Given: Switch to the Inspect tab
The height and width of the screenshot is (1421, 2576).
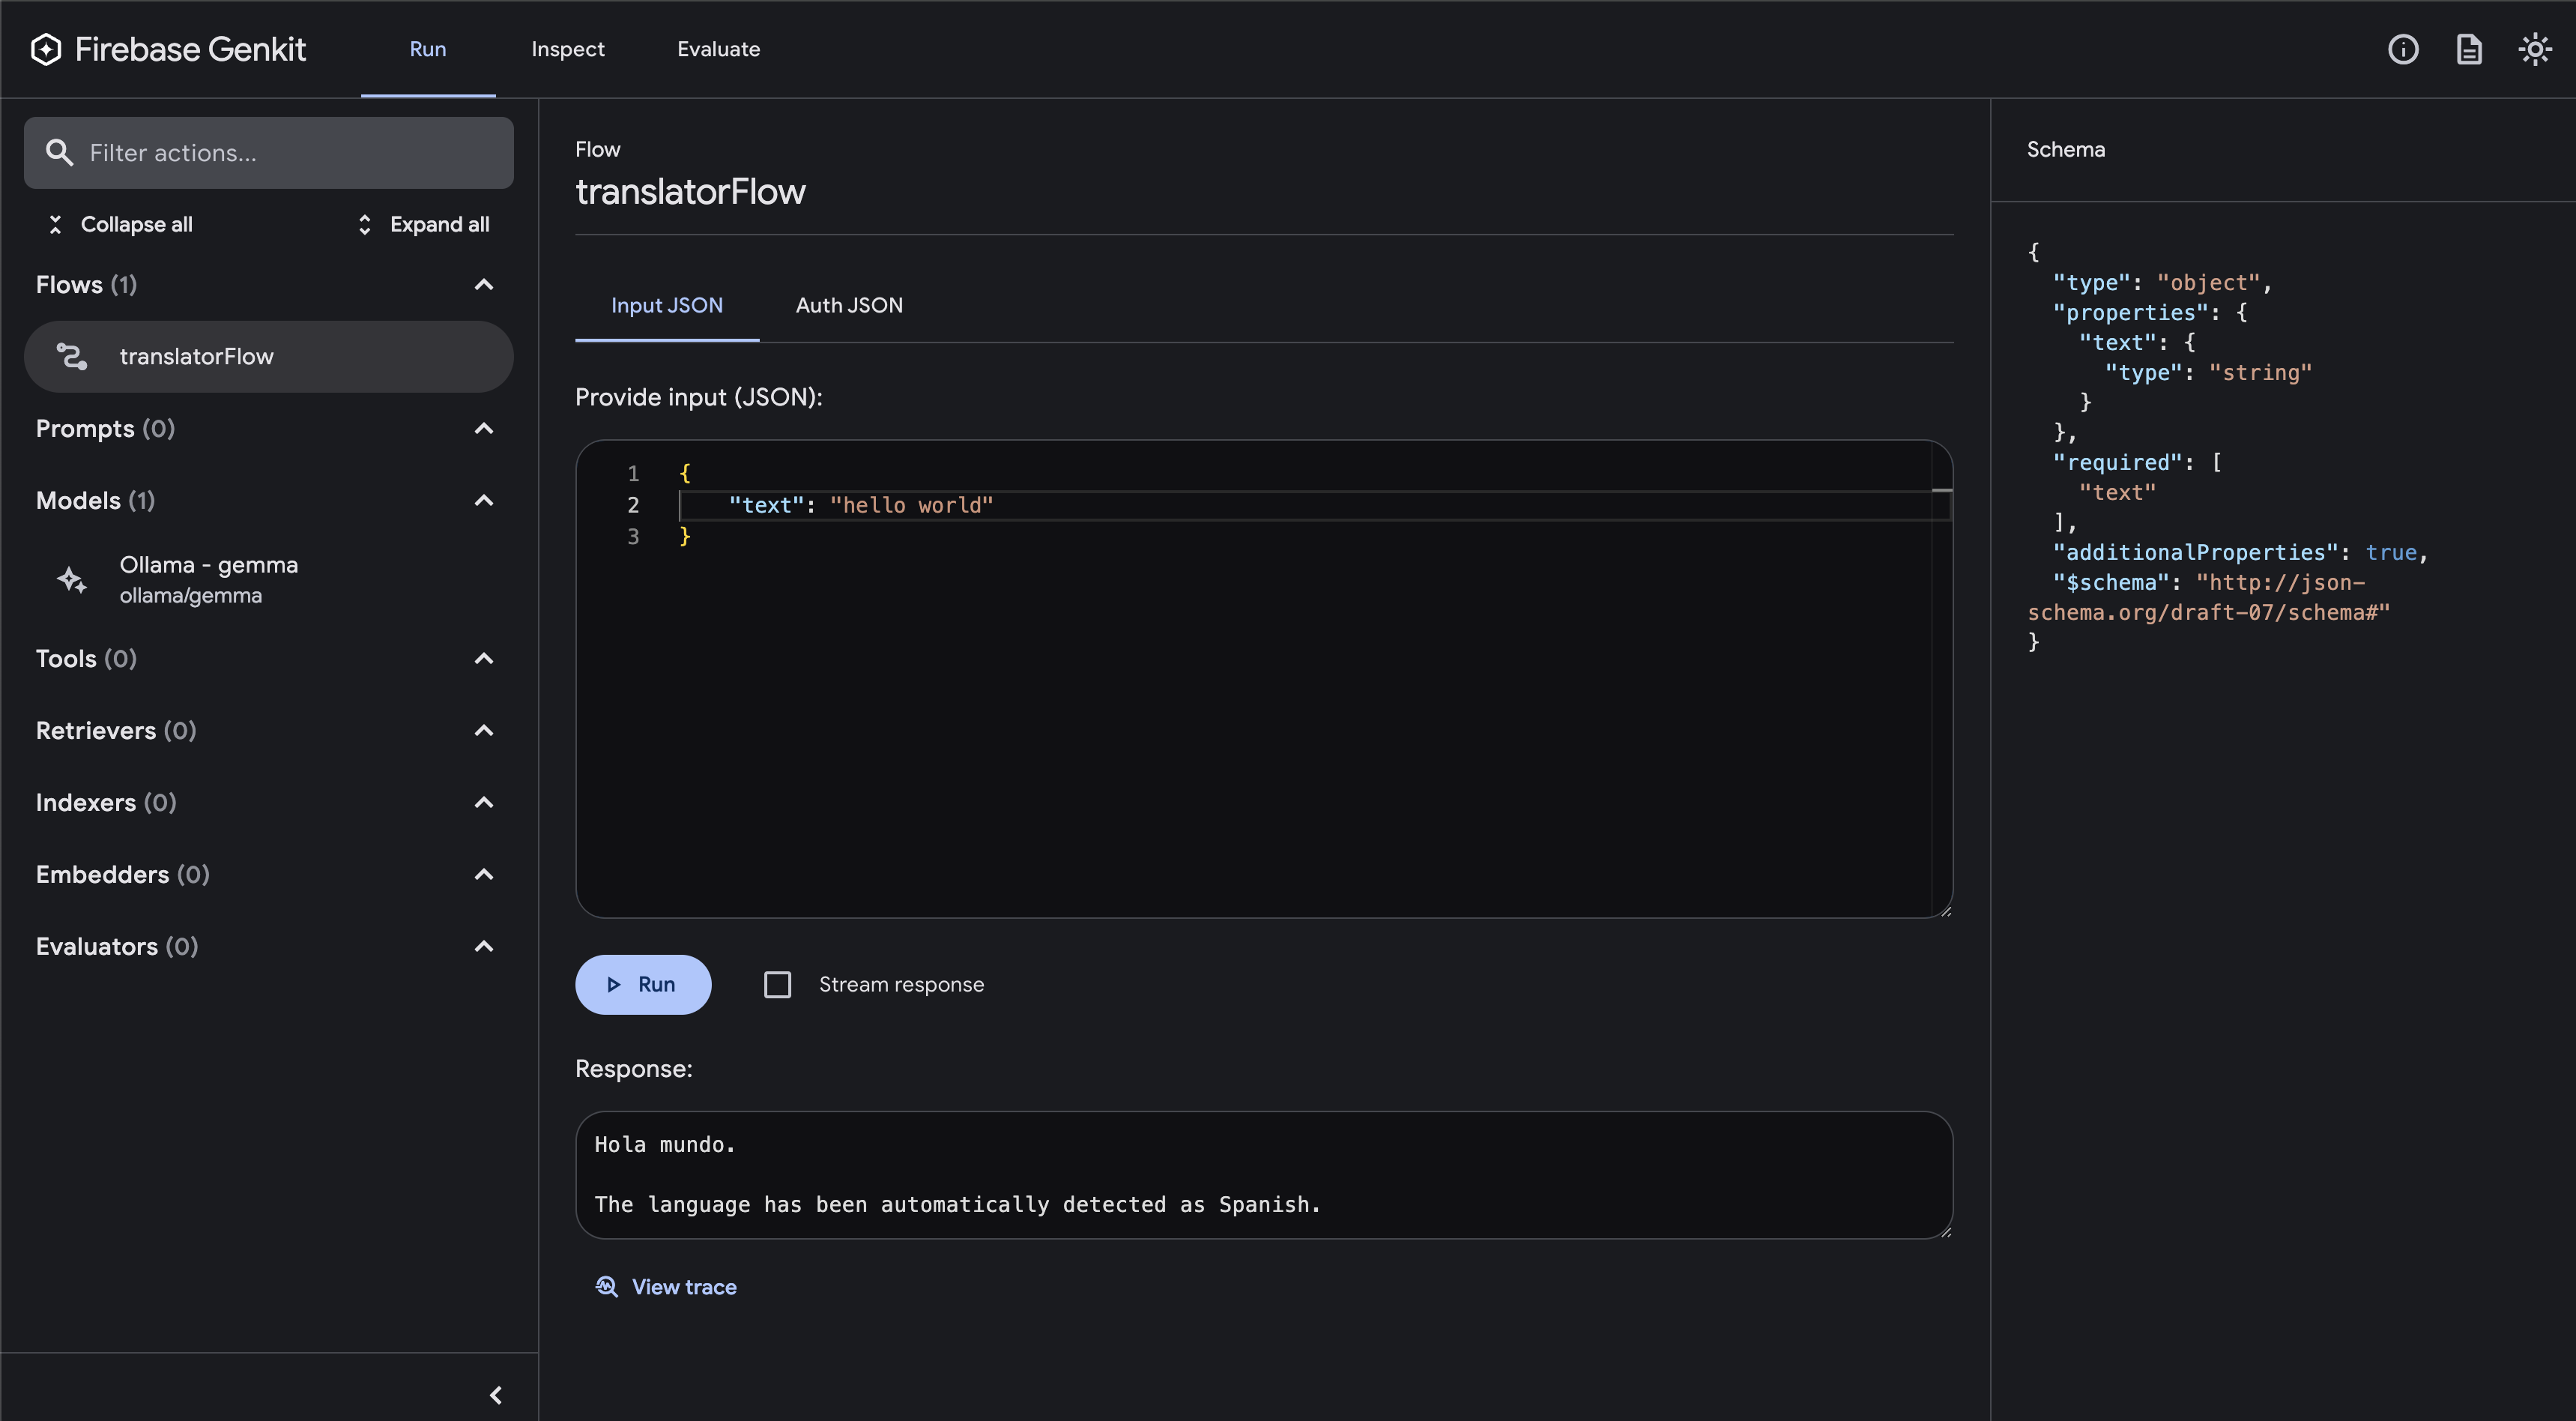Looking at the screenshot, I should [x=568, y=49].
